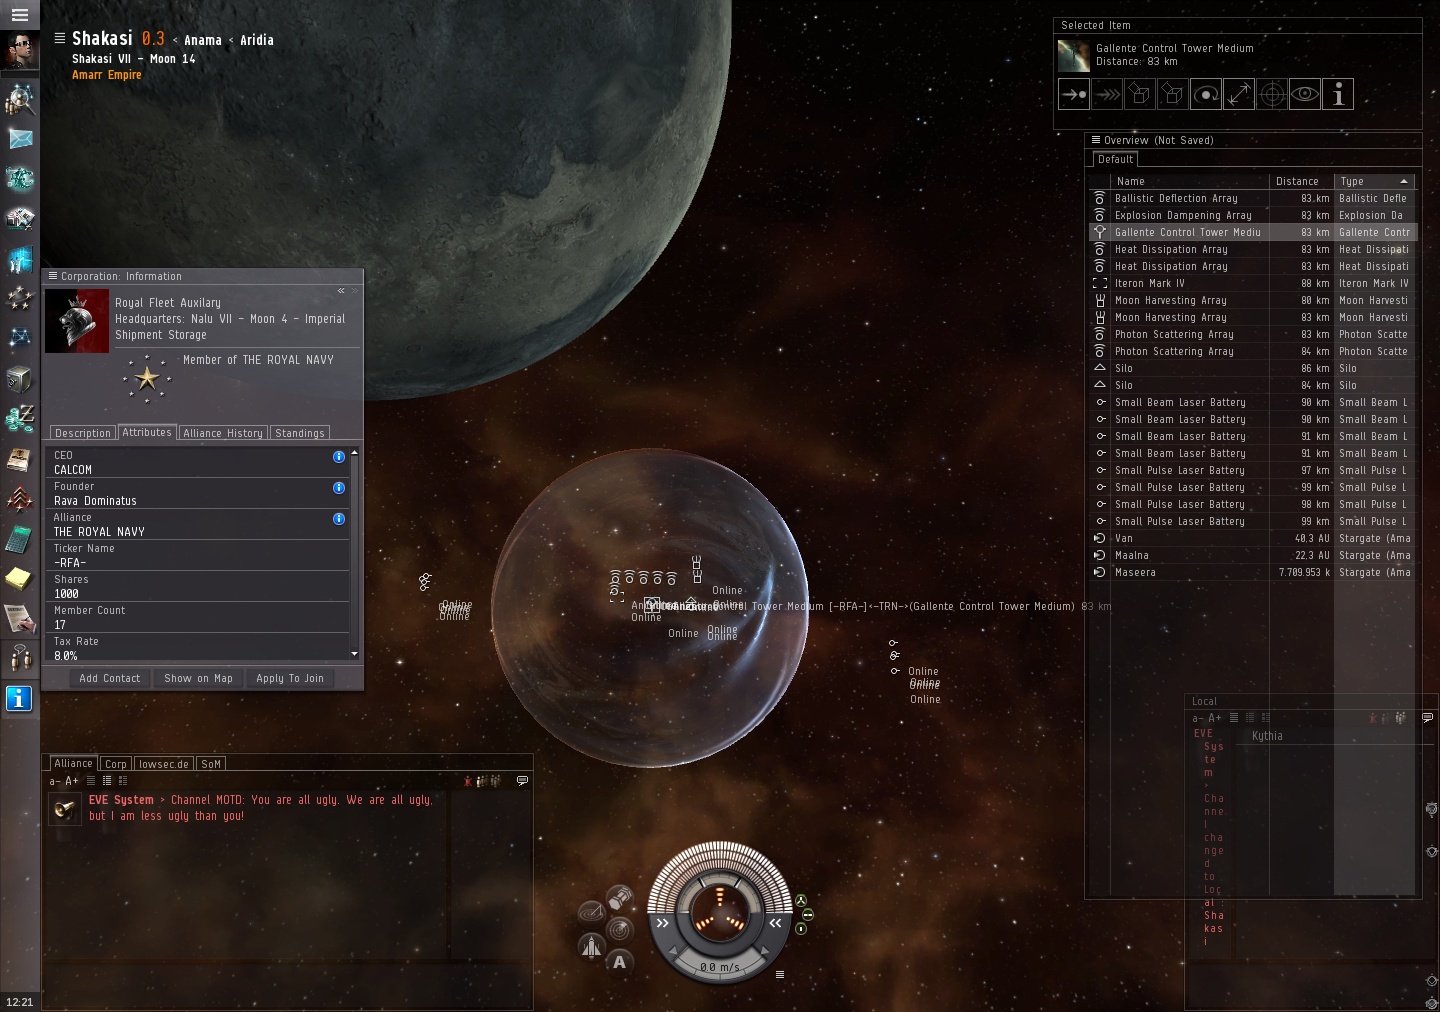Sort overview by Distance column

coord(1301,181)
